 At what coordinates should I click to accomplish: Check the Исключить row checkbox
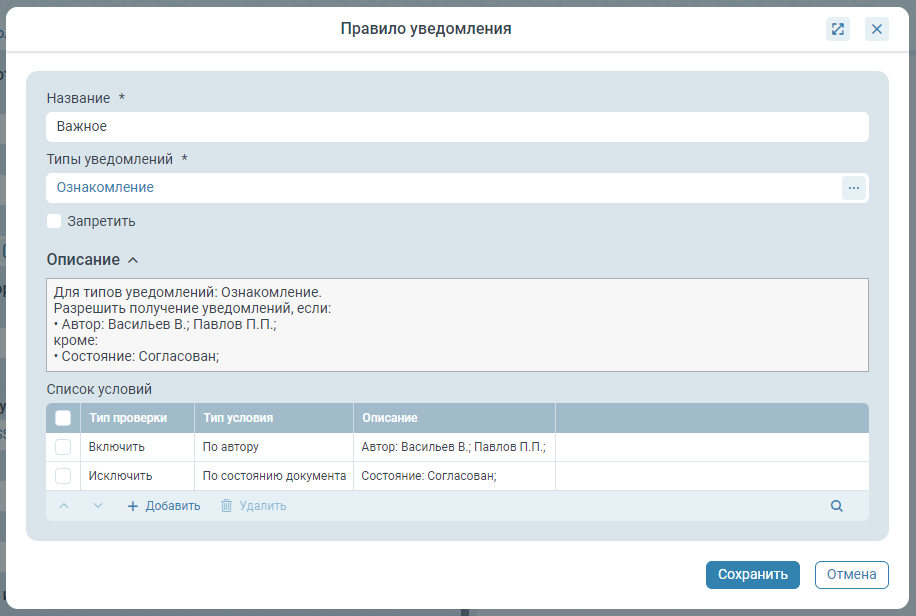(63, 476)
